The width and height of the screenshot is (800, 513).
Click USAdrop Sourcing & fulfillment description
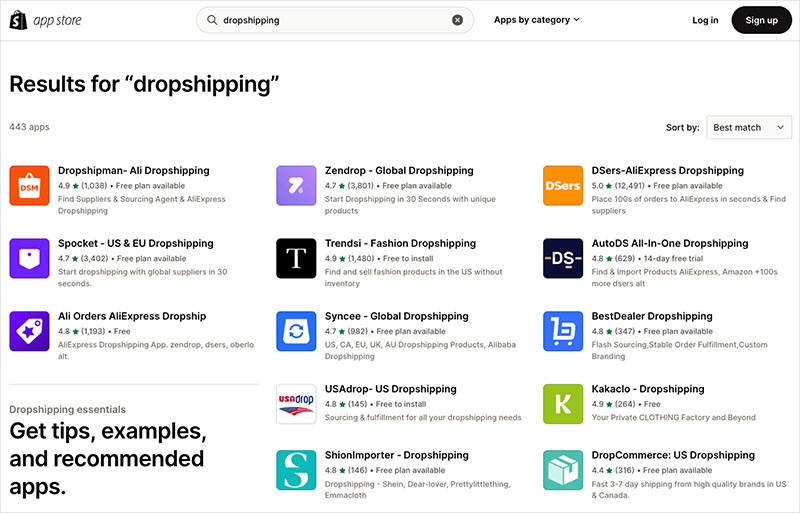423,418
